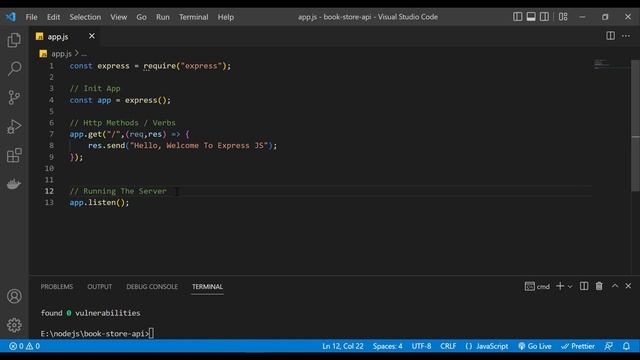Toggle secondary side bar layout icon
This screenshot has height=360, width=640.
(544, 17)
